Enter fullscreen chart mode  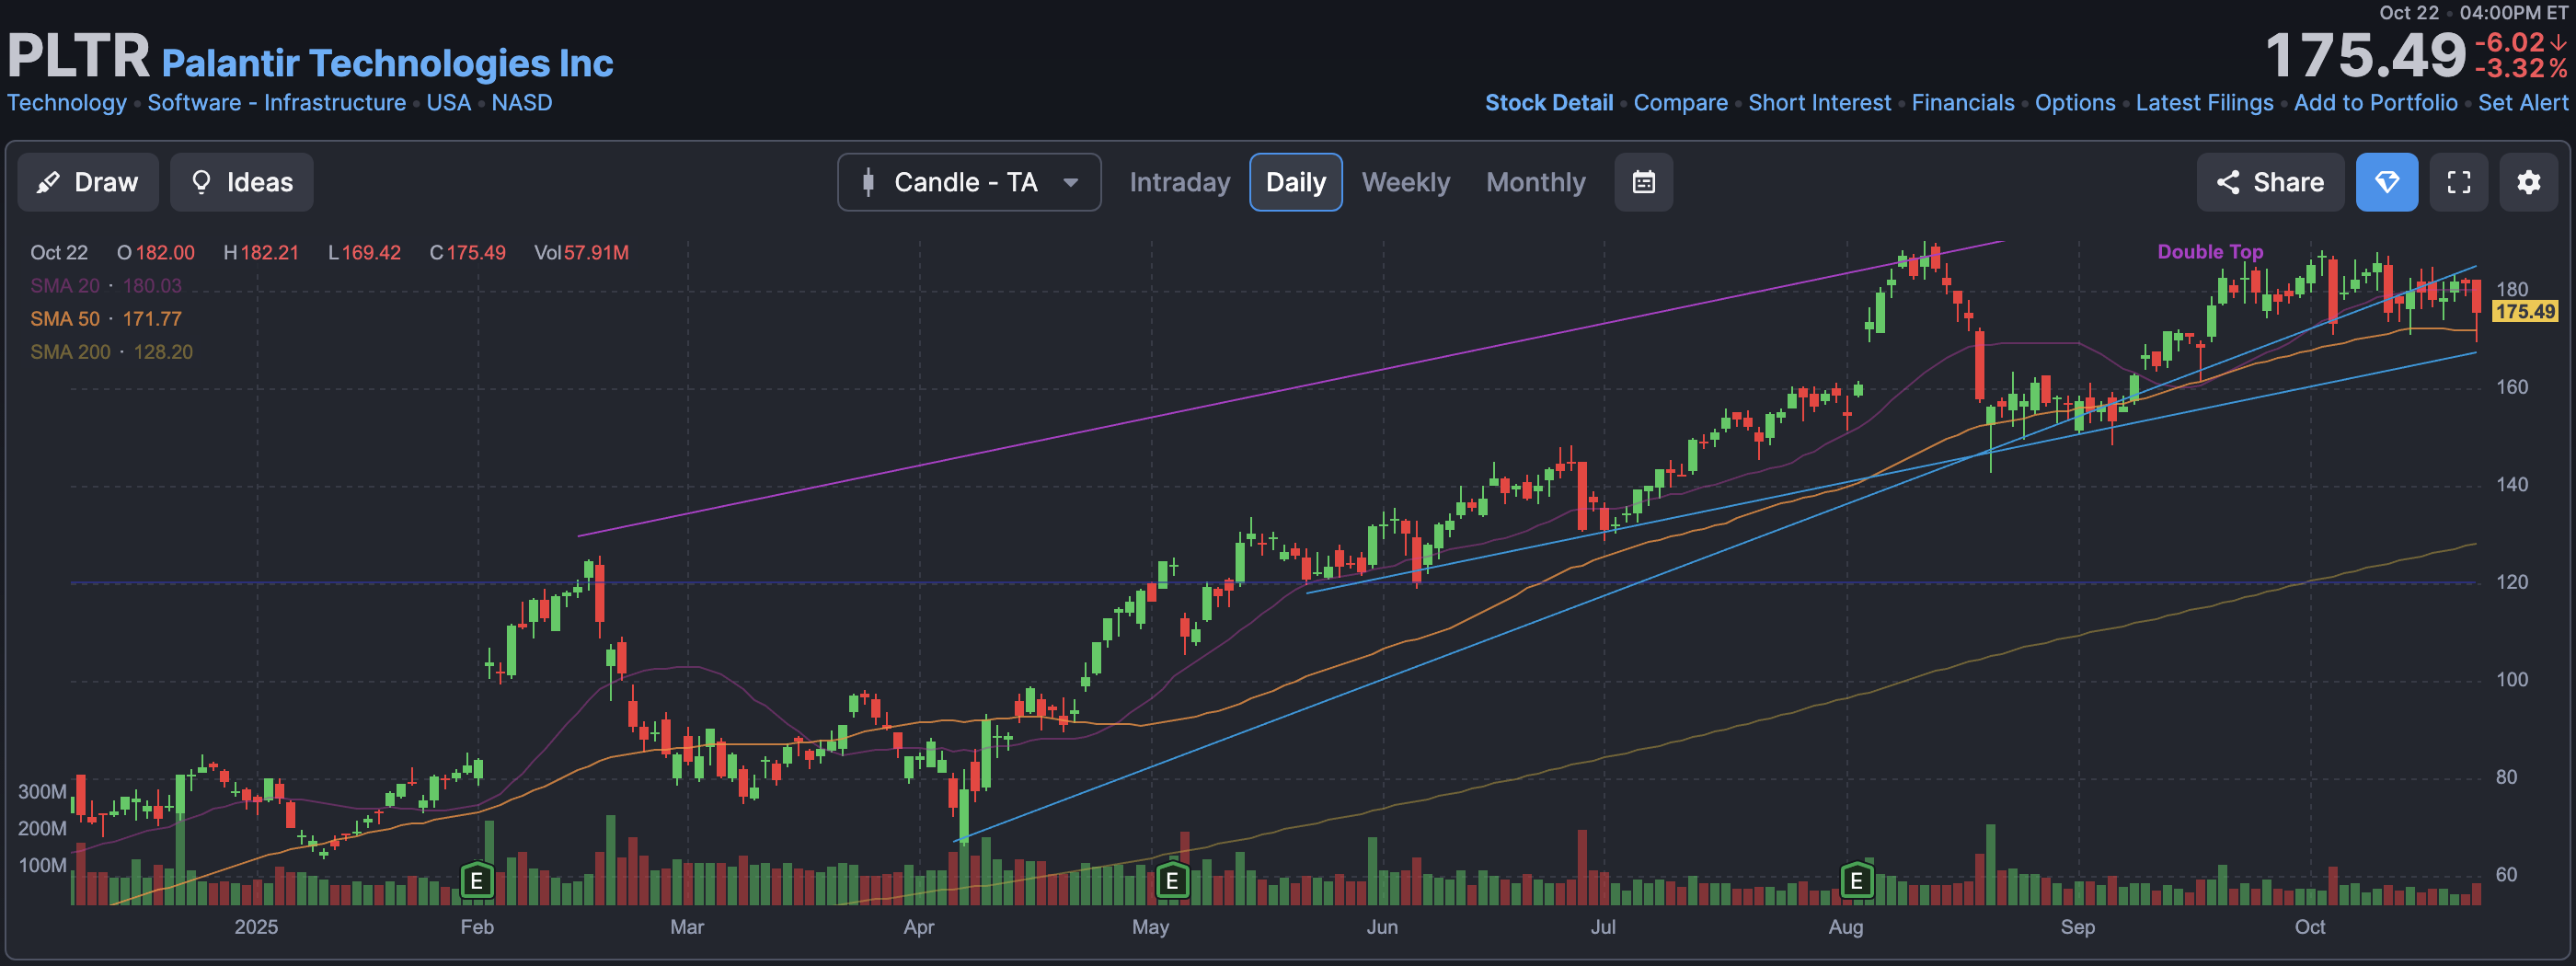pos(2458,182)
